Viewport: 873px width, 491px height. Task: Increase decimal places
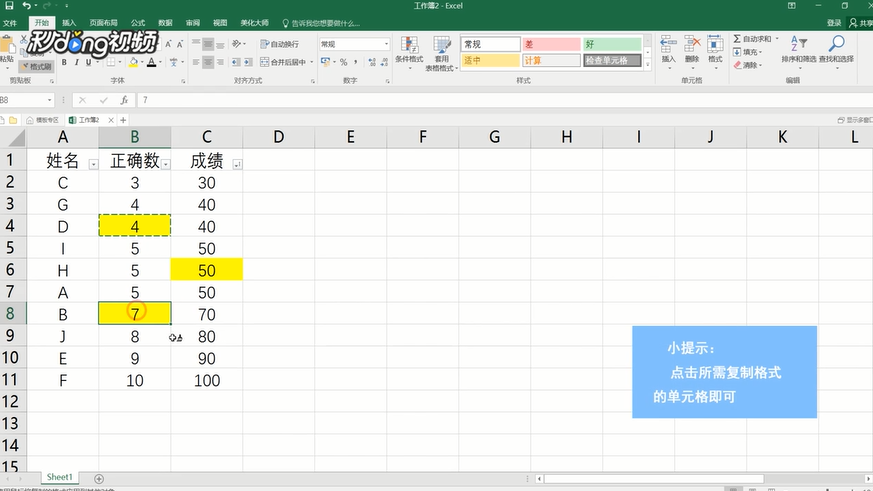tap(372, 62)
